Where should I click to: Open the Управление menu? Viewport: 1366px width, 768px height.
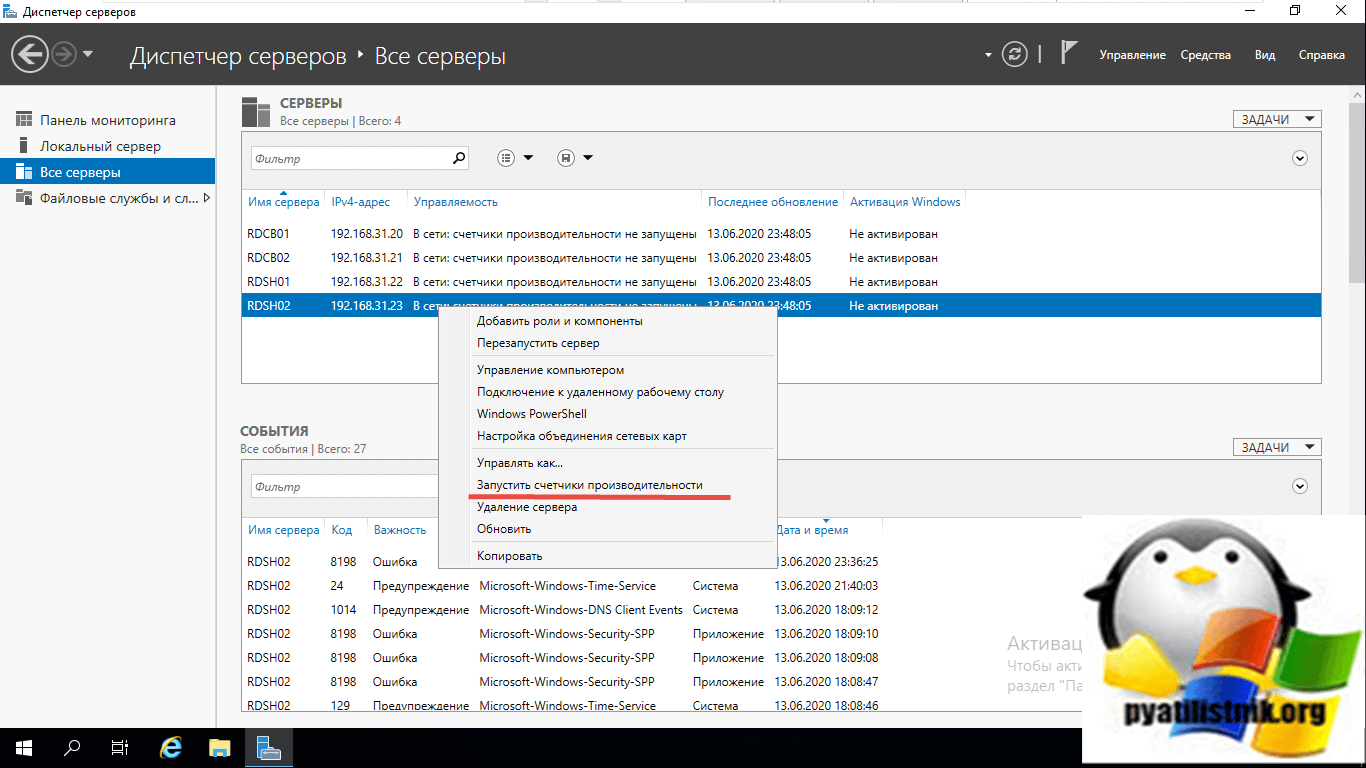(1132, 55)
